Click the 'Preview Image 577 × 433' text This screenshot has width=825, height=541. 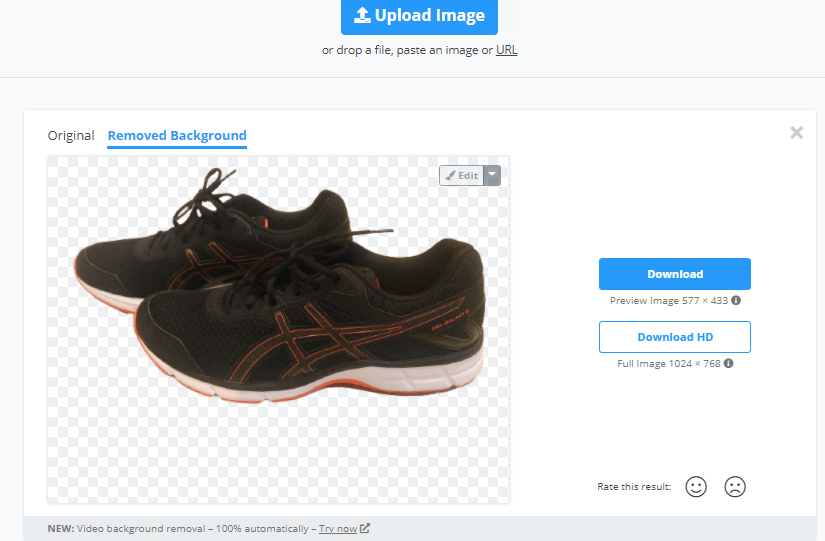669,300
